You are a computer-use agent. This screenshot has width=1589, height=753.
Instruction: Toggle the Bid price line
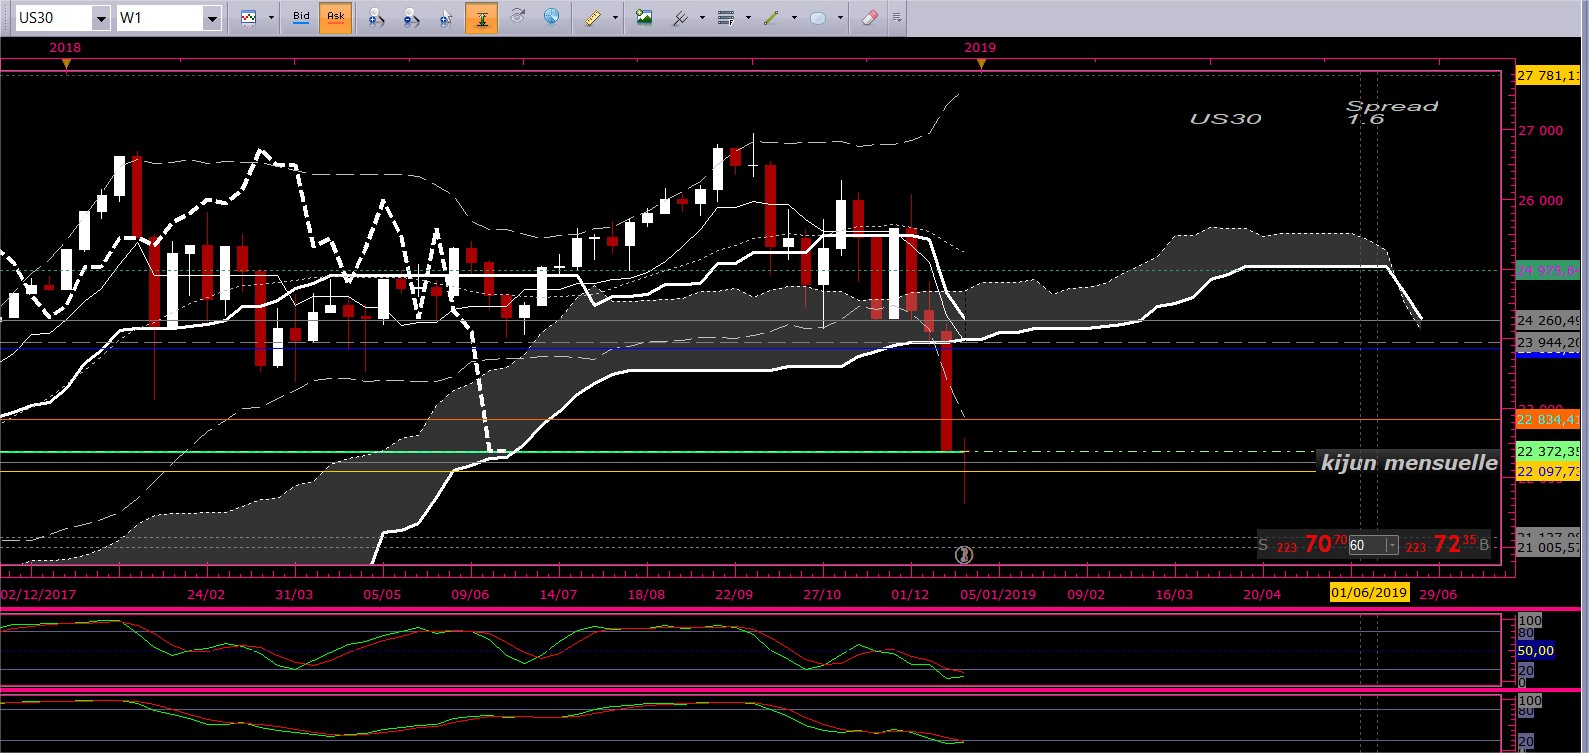[301, 18]
